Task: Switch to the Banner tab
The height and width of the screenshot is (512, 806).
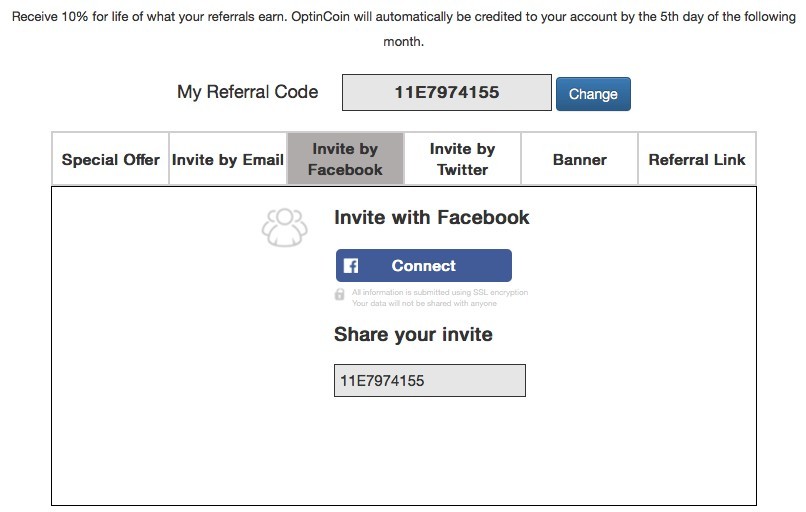Action: [x=579, y=159]
